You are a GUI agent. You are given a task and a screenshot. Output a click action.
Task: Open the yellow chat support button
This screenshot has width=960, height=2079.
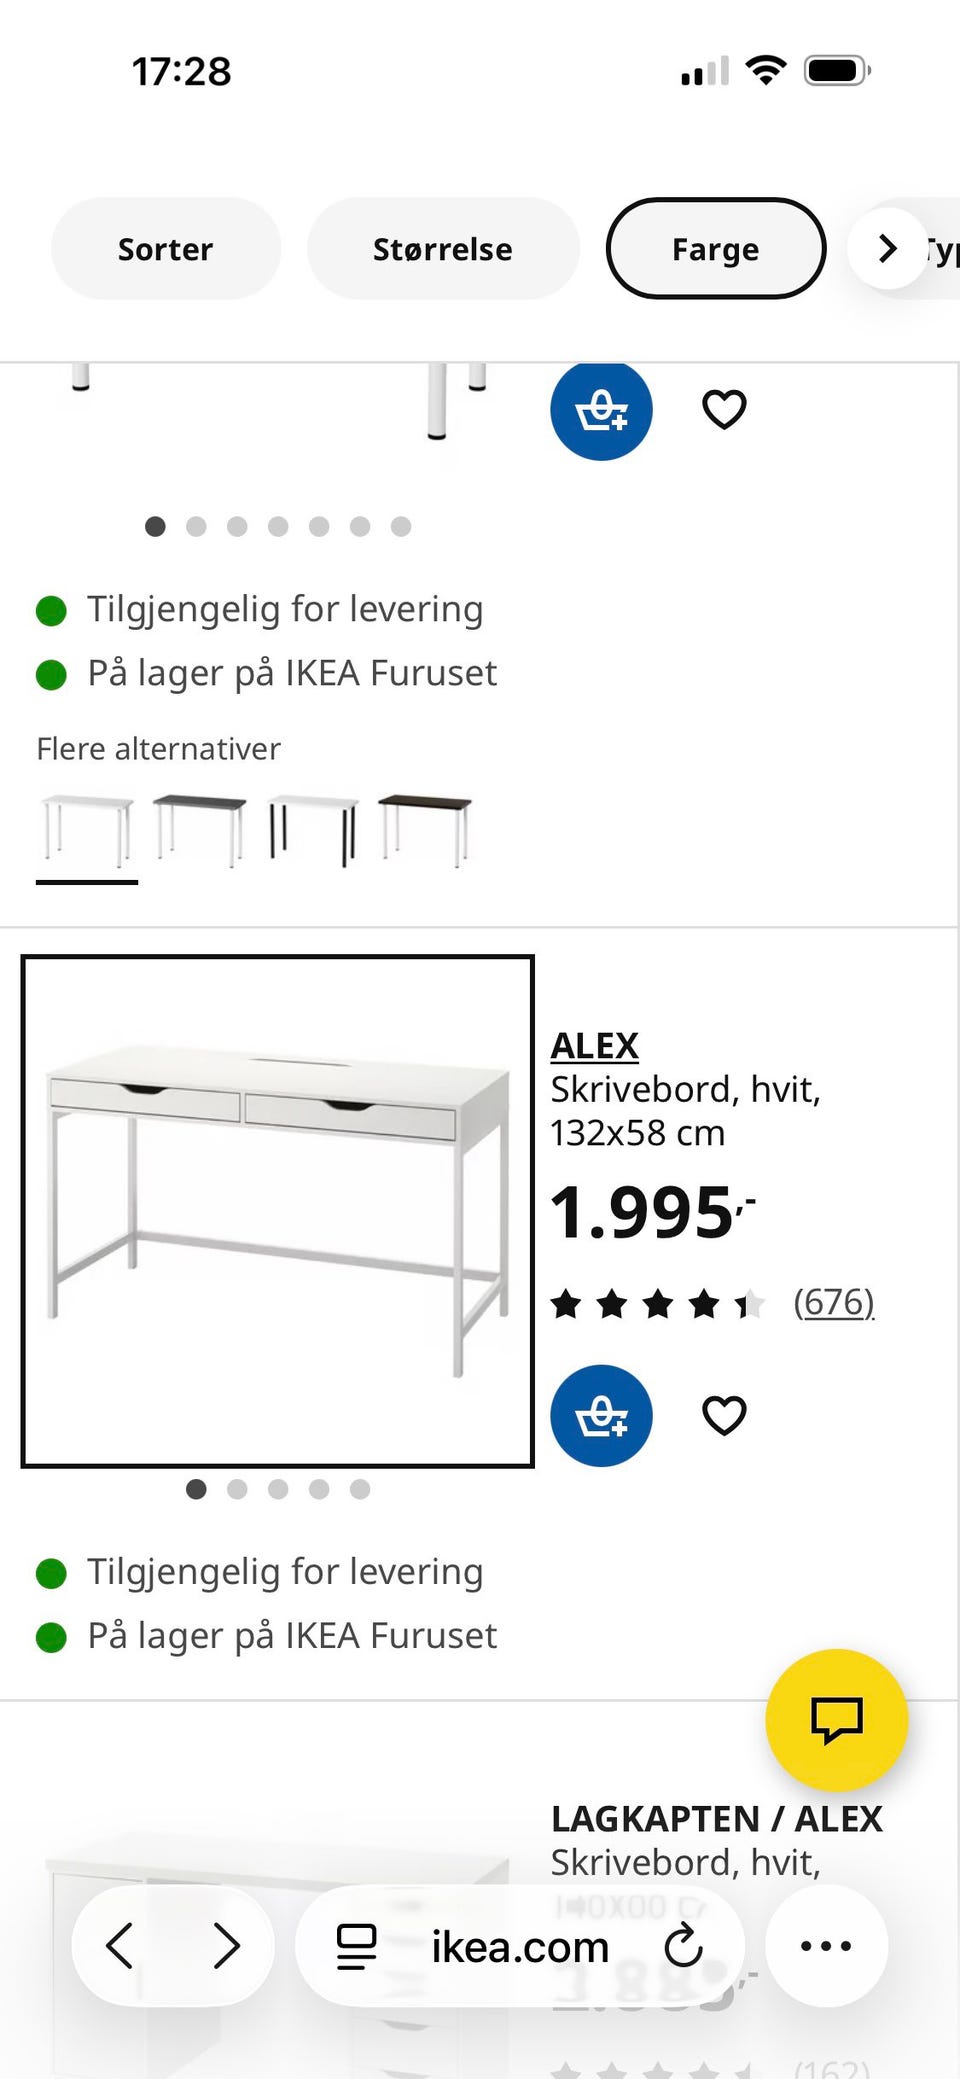[836, 1720]
